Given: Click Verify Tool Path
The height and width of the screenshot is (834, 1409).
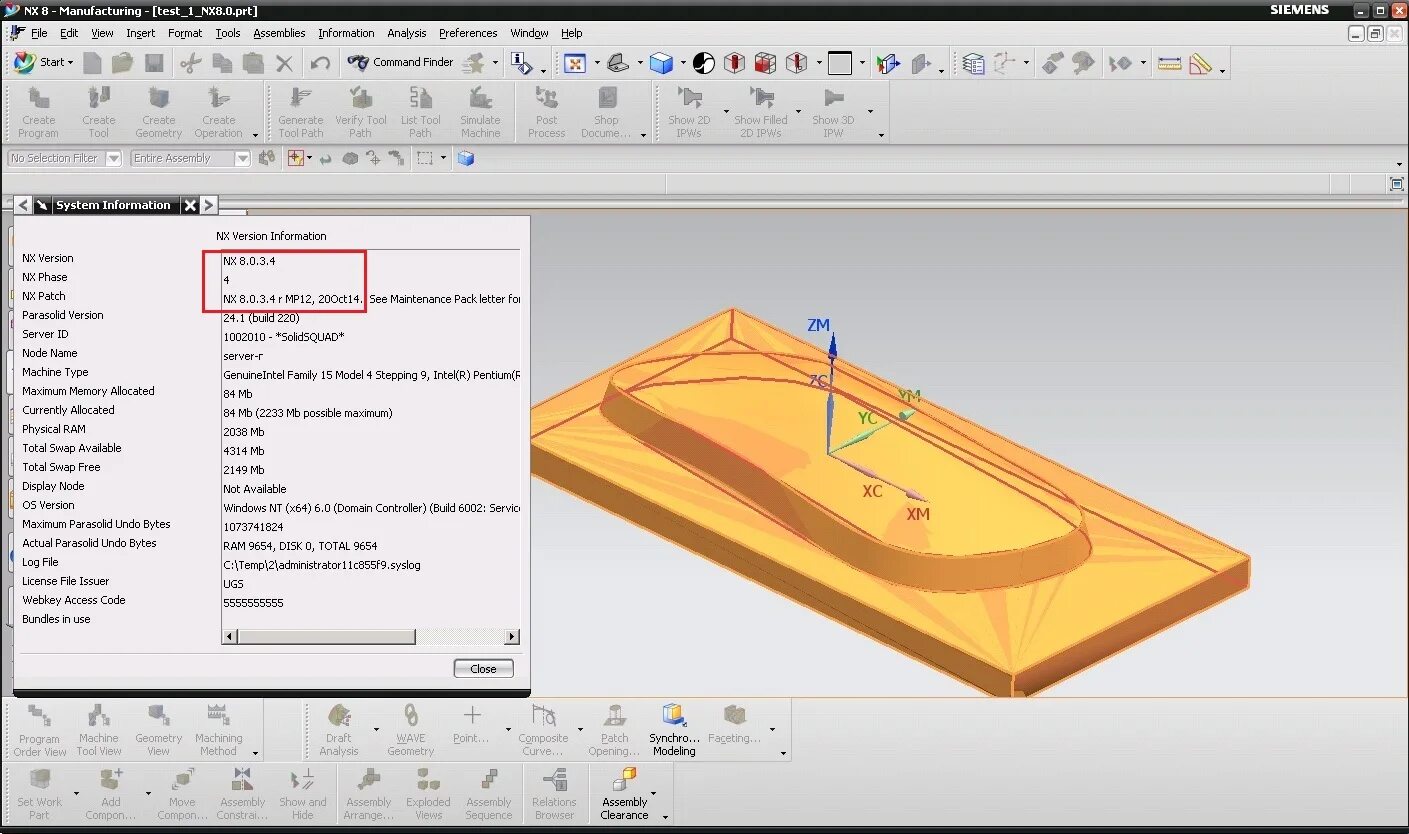Looking at the screenshot, I should (361, 111).
